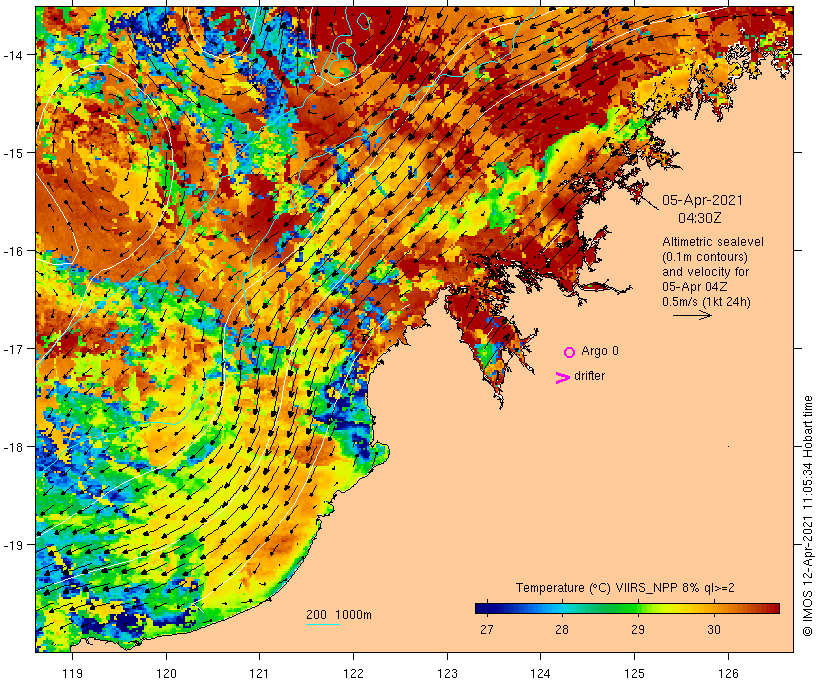Screen dimensions: 820x680
Task: Click the color bar value '30'
Action: click(x=714, y=629)
